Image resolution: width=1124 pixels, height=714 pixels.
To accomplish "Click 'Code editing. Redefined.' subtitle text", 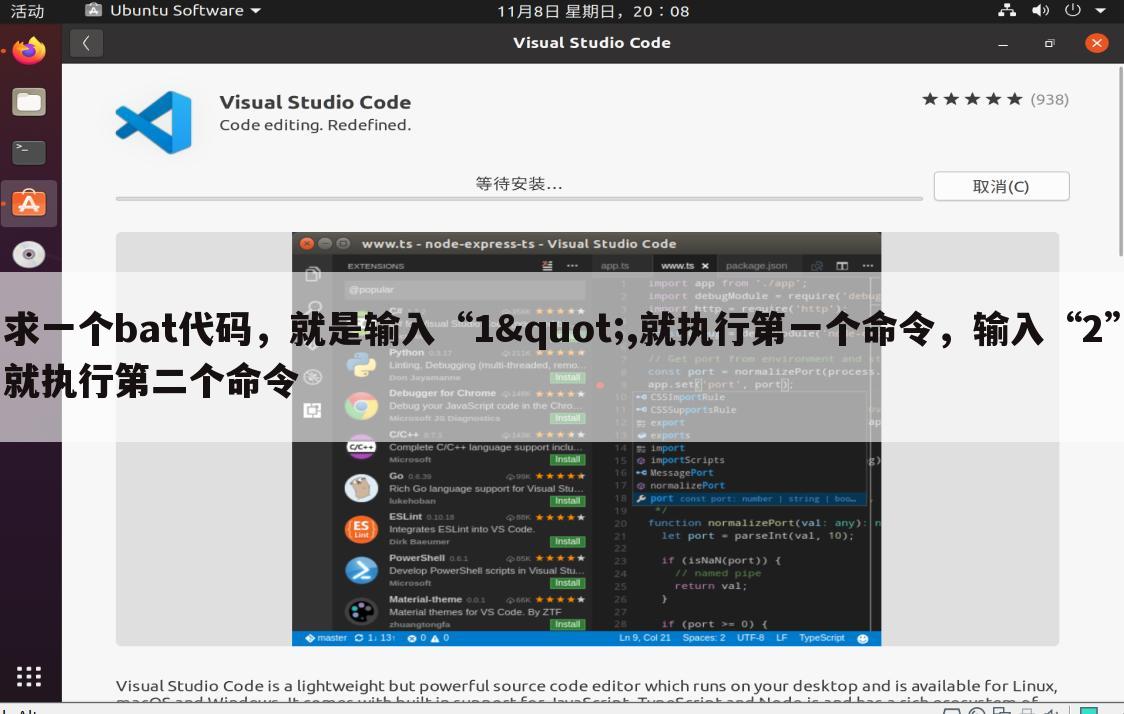I will tap(315, 125).
